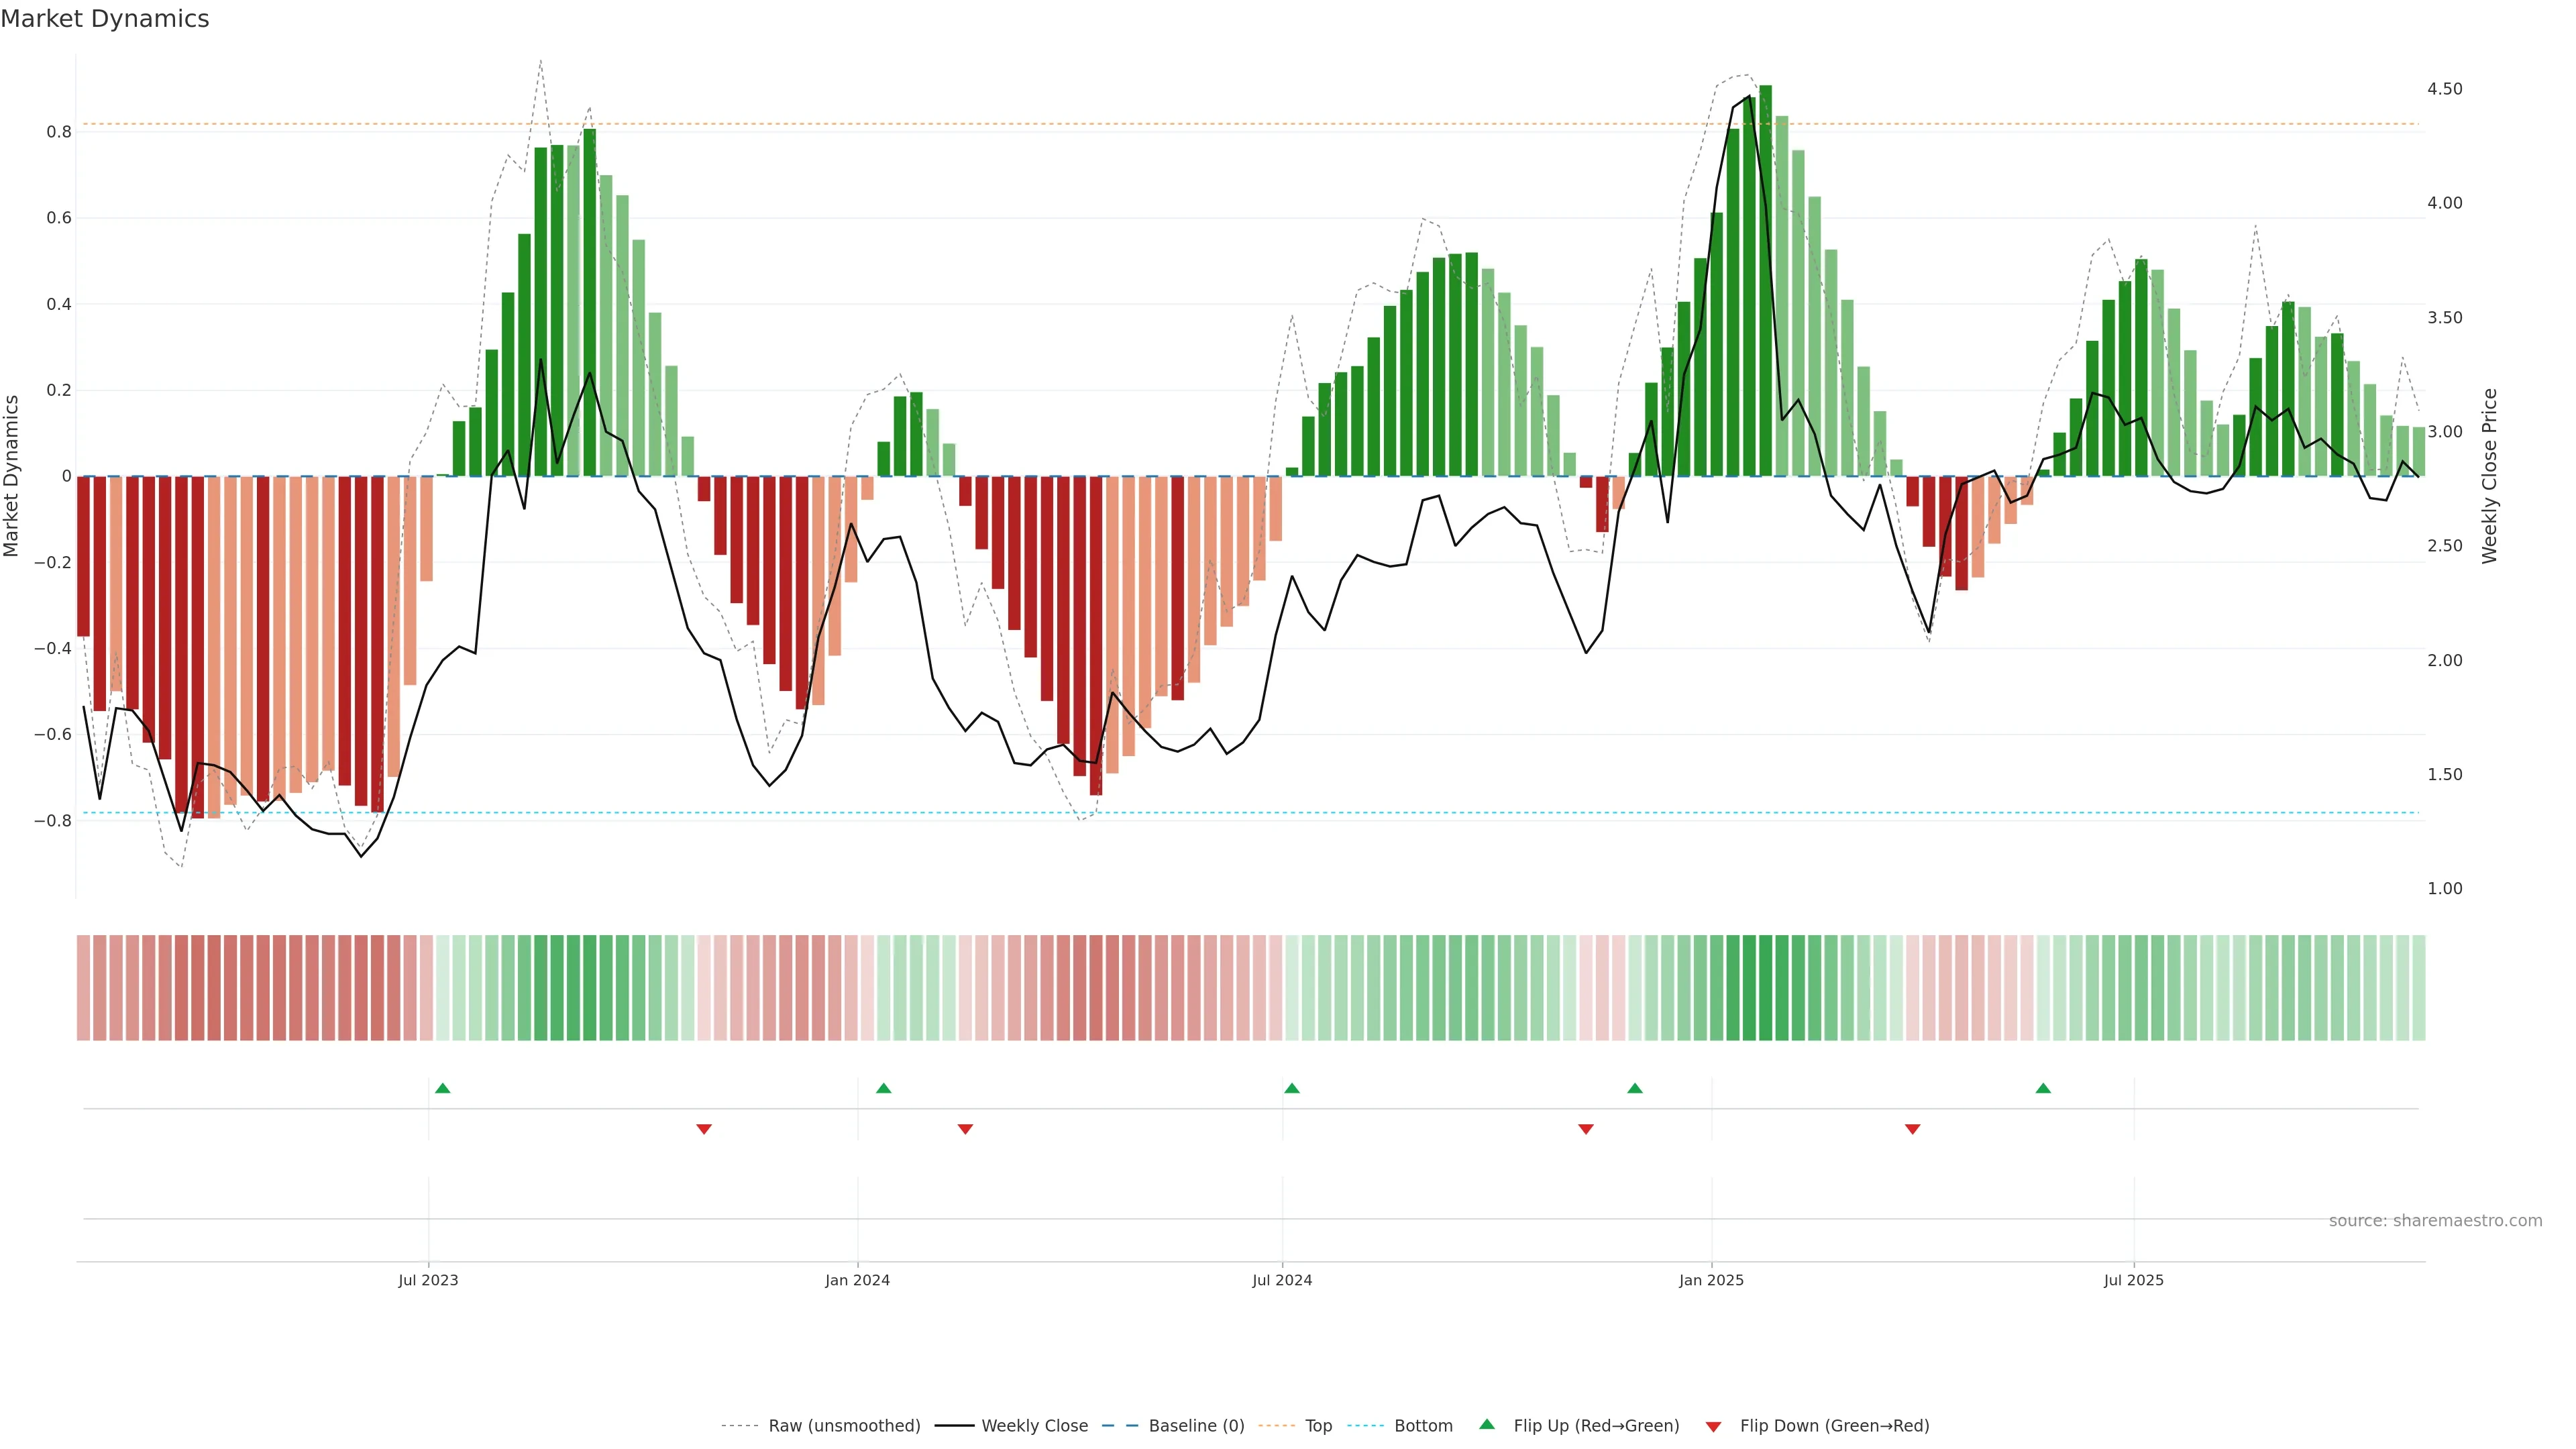The image size is (2576, 1449).
Task: Click the red flip-down triangle after Jan 2024
Action: (965, 1129)
